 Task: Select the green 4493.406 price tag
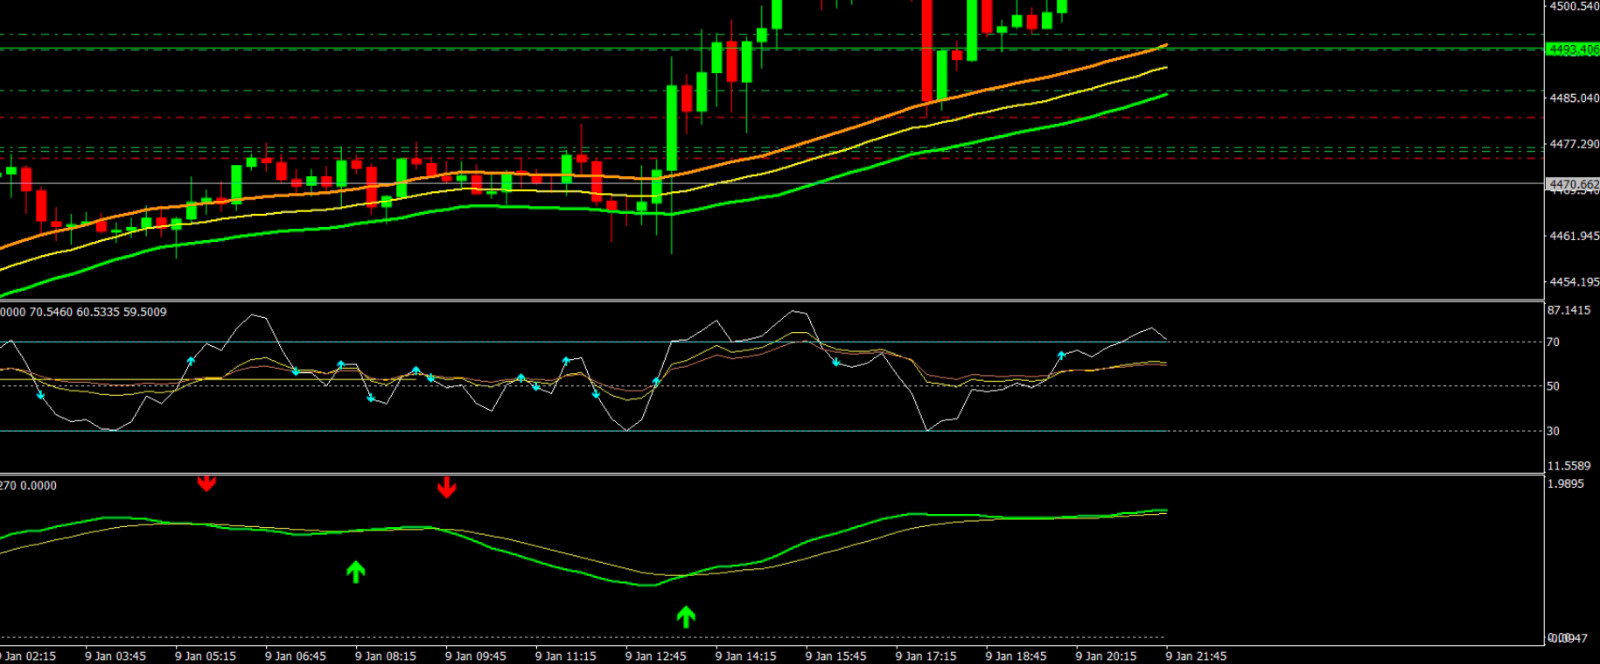(x=1573, y=49)
